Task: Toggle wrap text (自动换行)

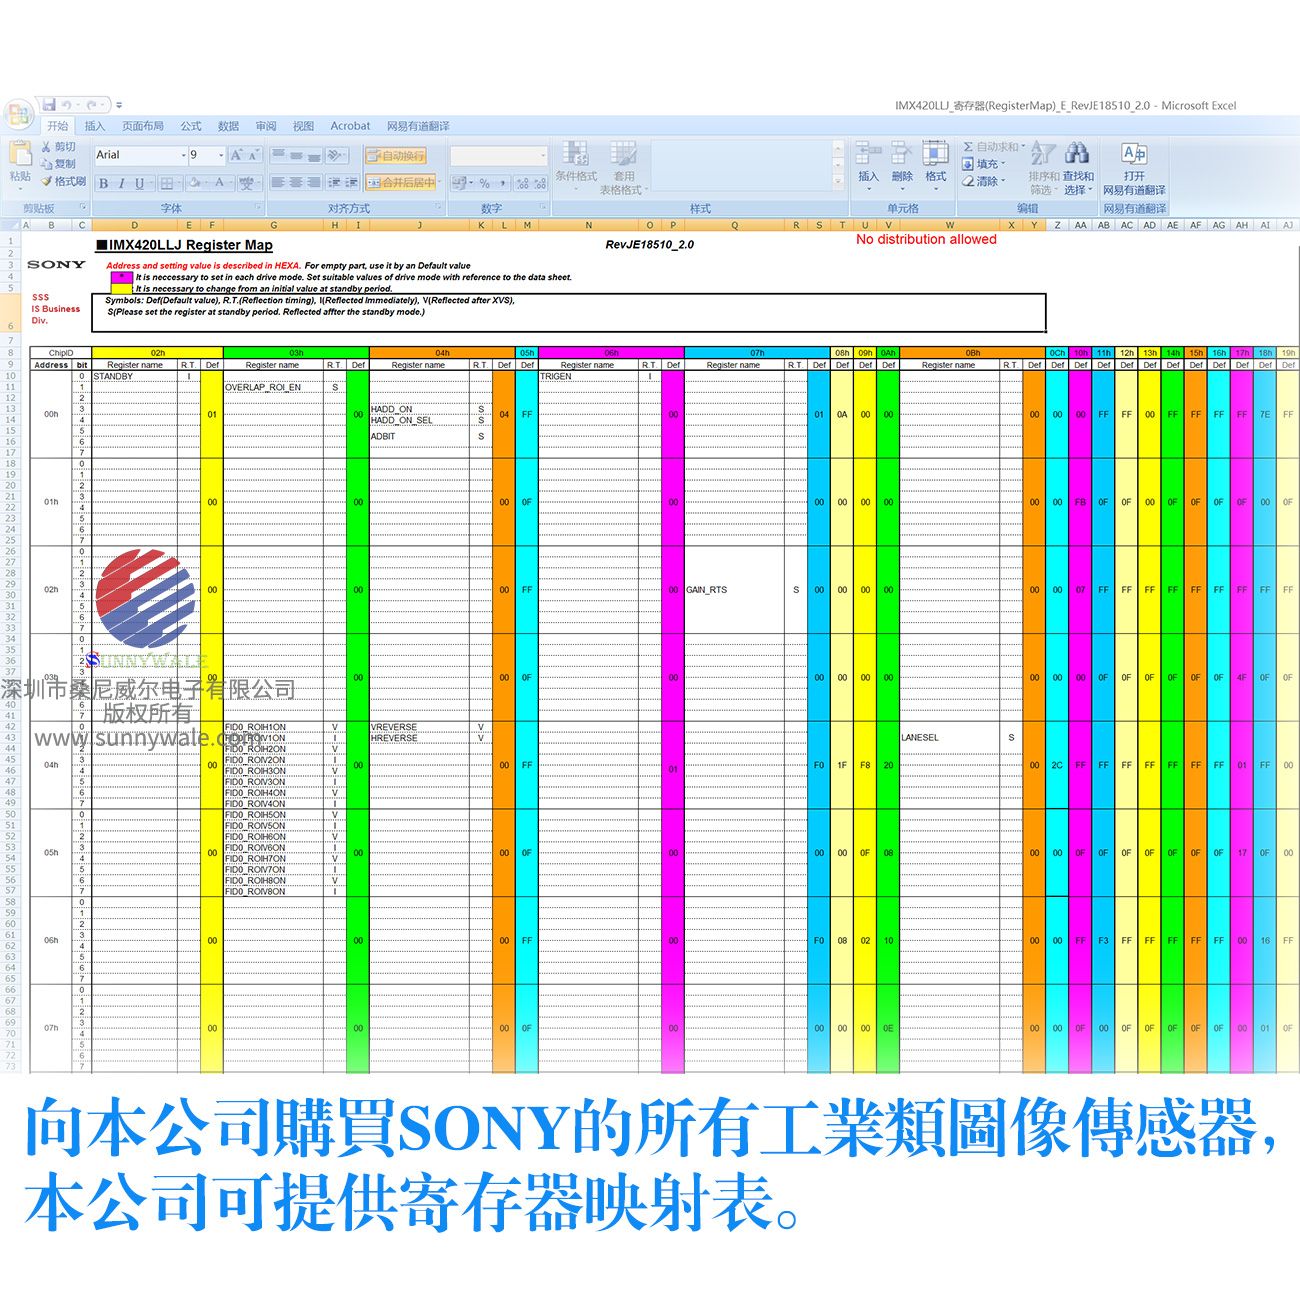Action: 395,156
